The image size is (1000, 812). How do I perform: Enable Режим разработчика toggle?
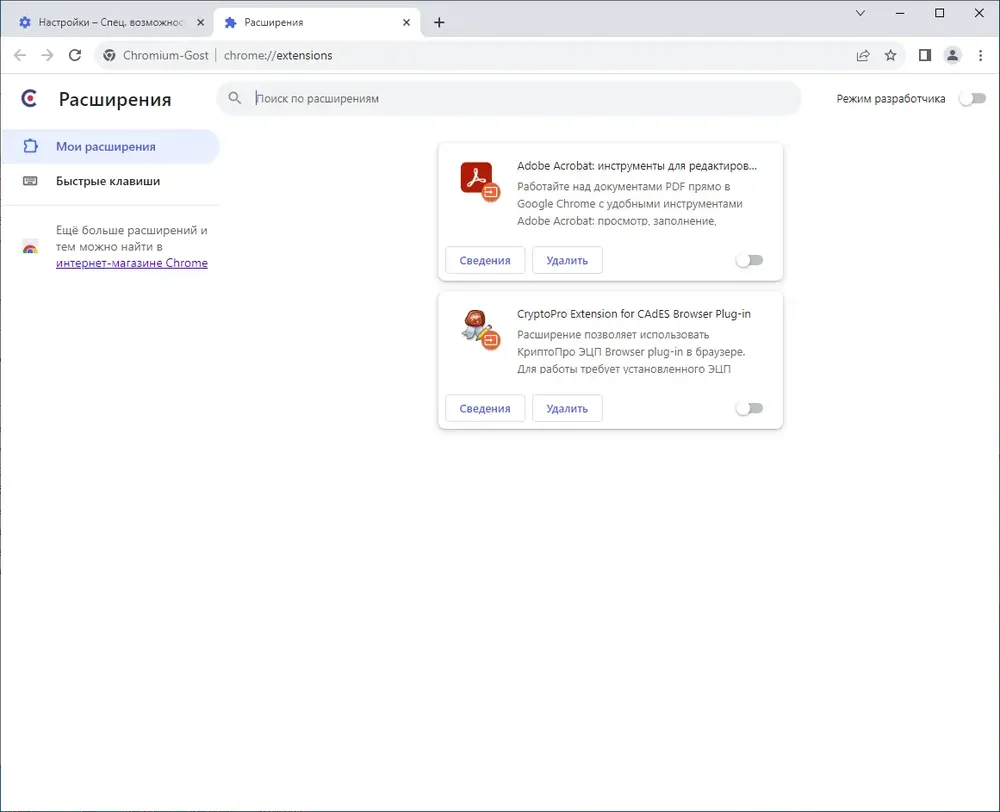[x=973, y=99]
